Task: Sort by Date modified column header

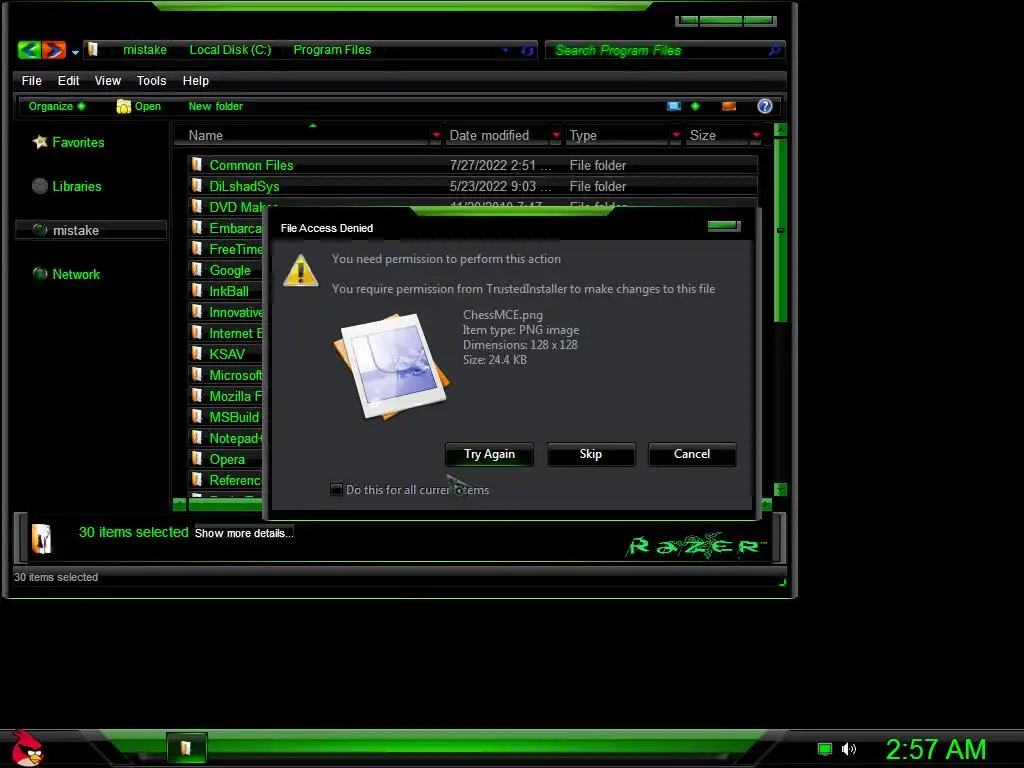Action: coord(496,136)
